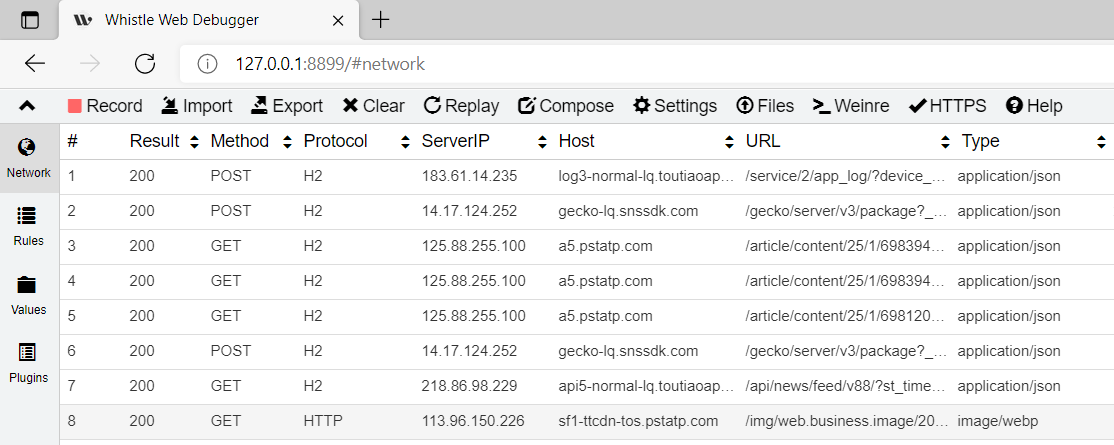
Task: Click URL /service/2/app_log in row 1
Action: click(x=846, y=176)
